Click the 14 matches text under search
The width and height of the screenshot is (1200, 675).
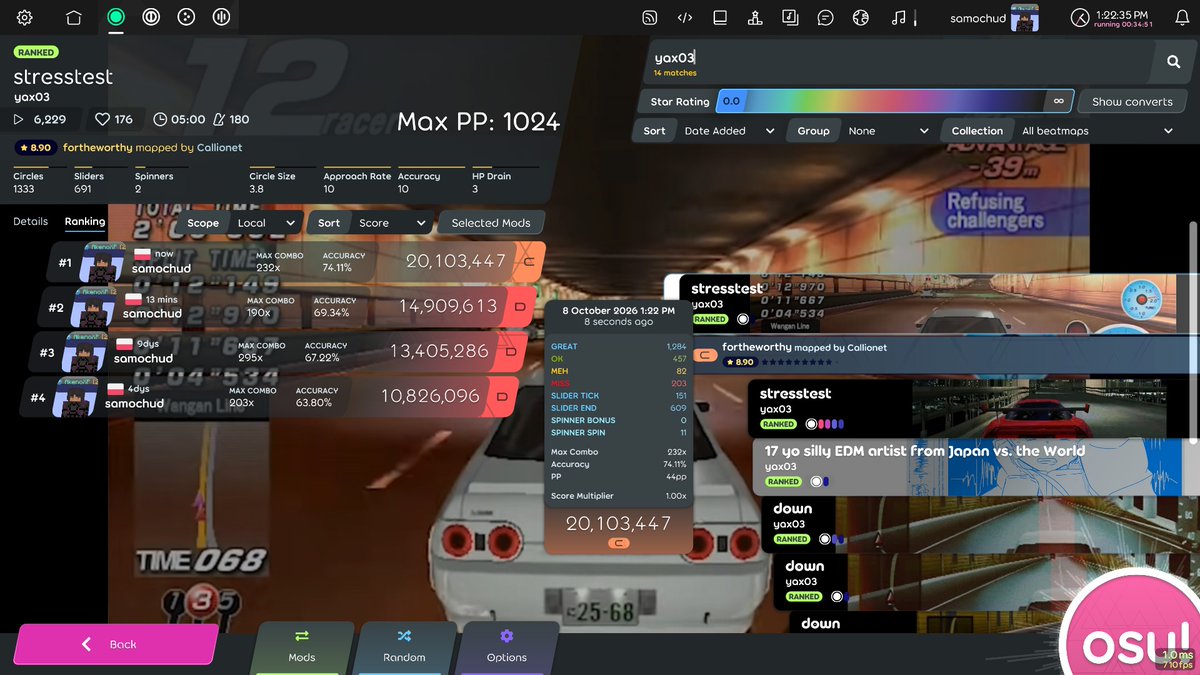[675, 73]
